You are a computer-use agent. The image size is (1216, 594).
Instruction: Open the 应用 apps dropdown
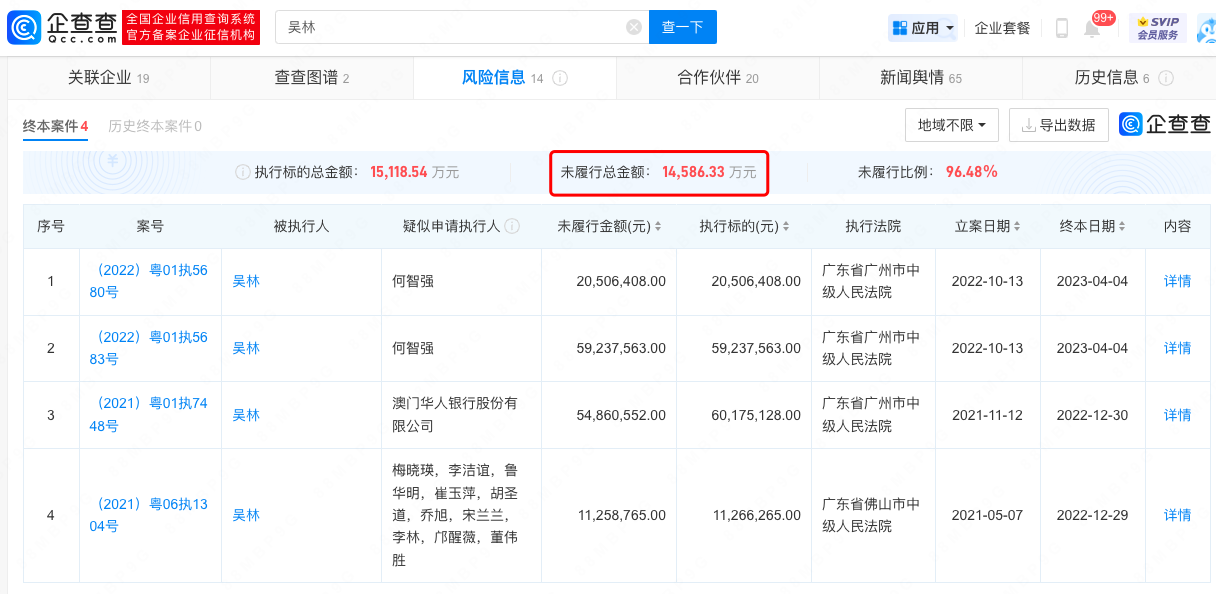click(923, 28)
